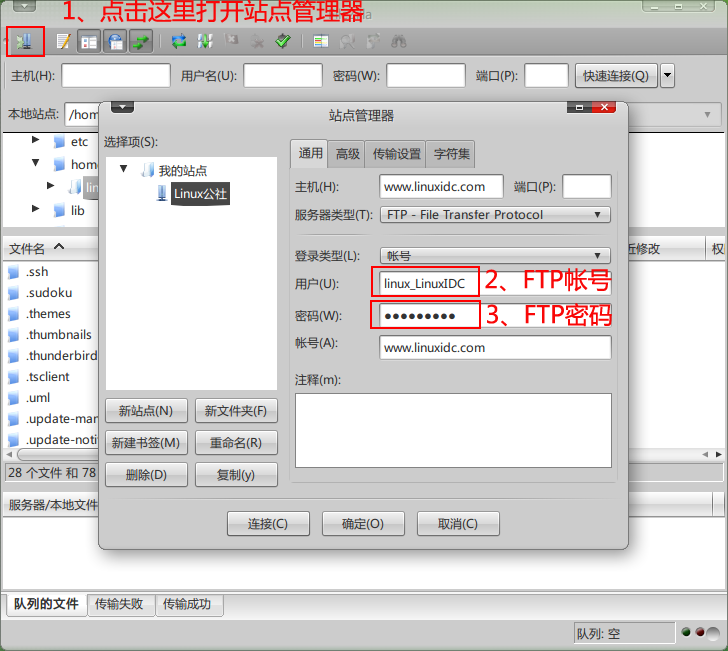This screenshot has height=651, width=728.
Task: Click the 新建书签(M) button
Action: 146,443
